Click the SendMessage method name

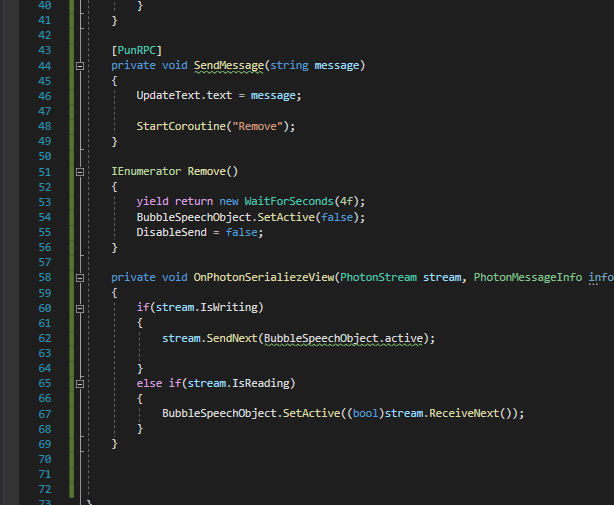point(229,65)
